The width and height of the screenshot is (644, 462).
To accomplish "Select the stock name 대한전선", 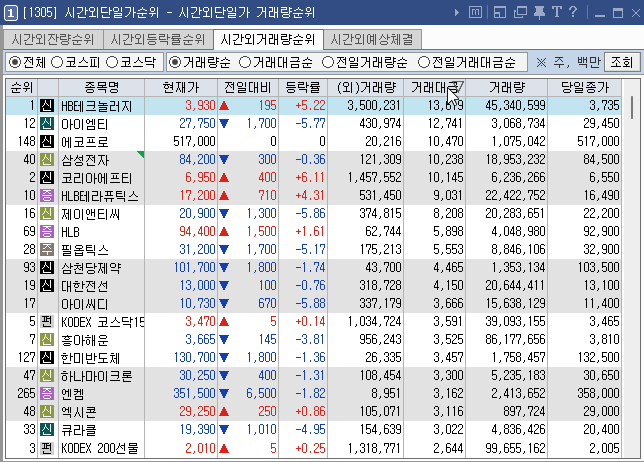I will (x=85, y=286).
